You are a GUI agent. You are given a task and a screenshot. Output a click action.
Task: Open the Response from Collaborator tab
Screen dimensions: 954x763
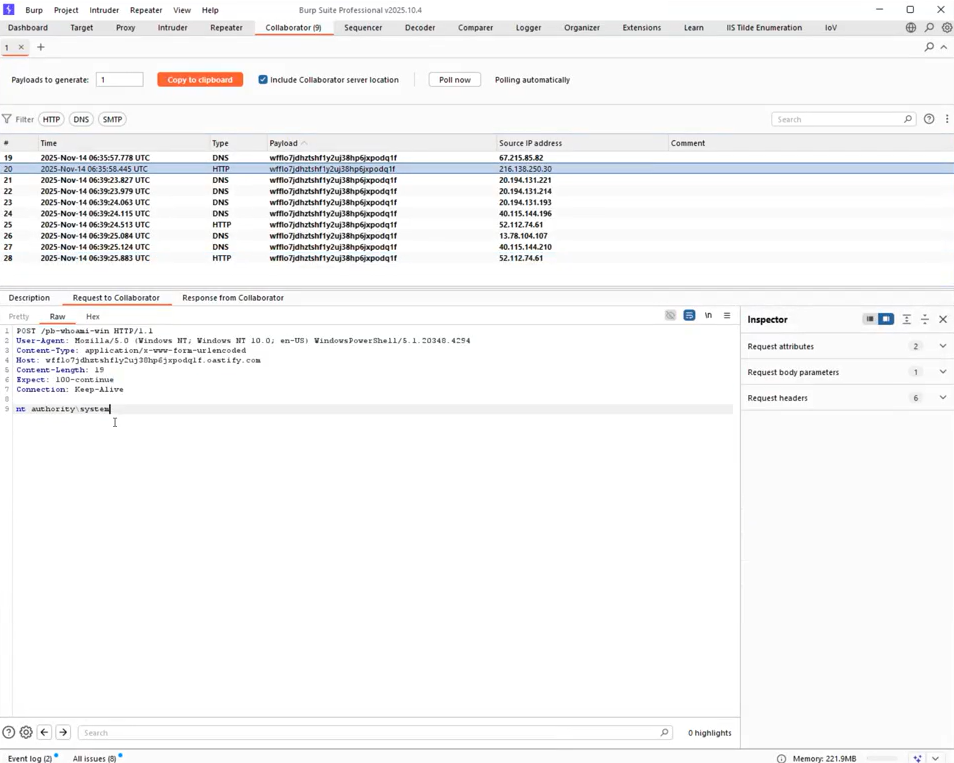click(x=233, y=298)
